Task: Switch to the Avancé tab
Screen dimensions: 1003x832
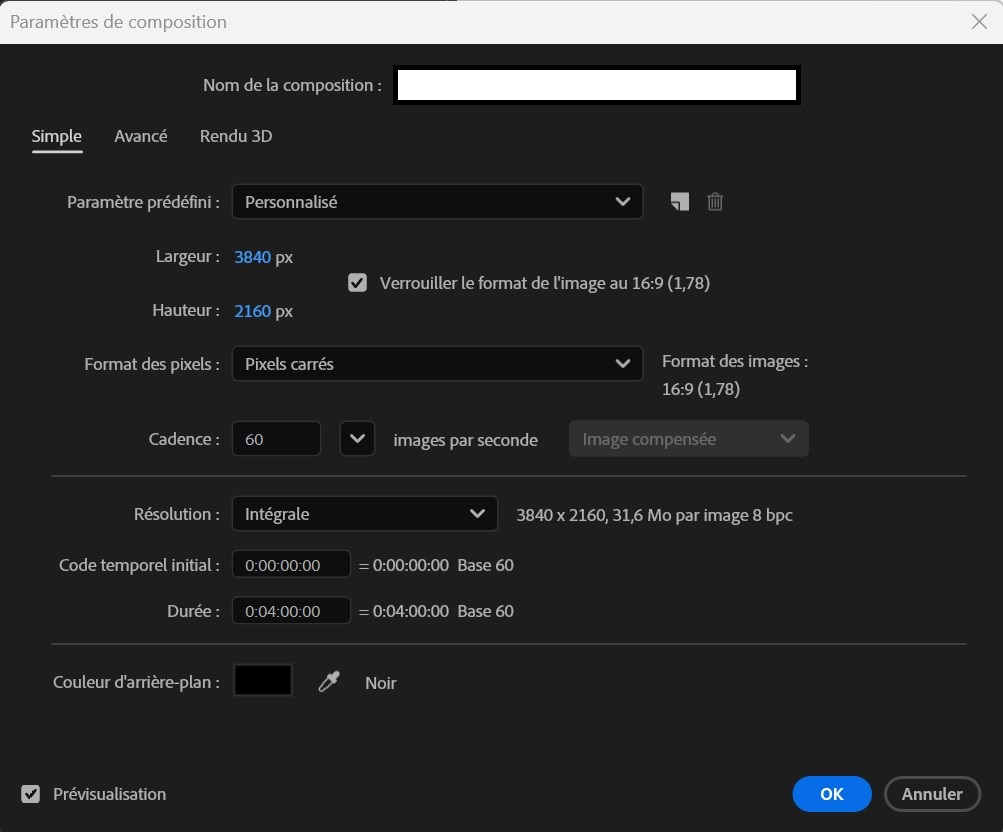Action: (x=141, y=136)
